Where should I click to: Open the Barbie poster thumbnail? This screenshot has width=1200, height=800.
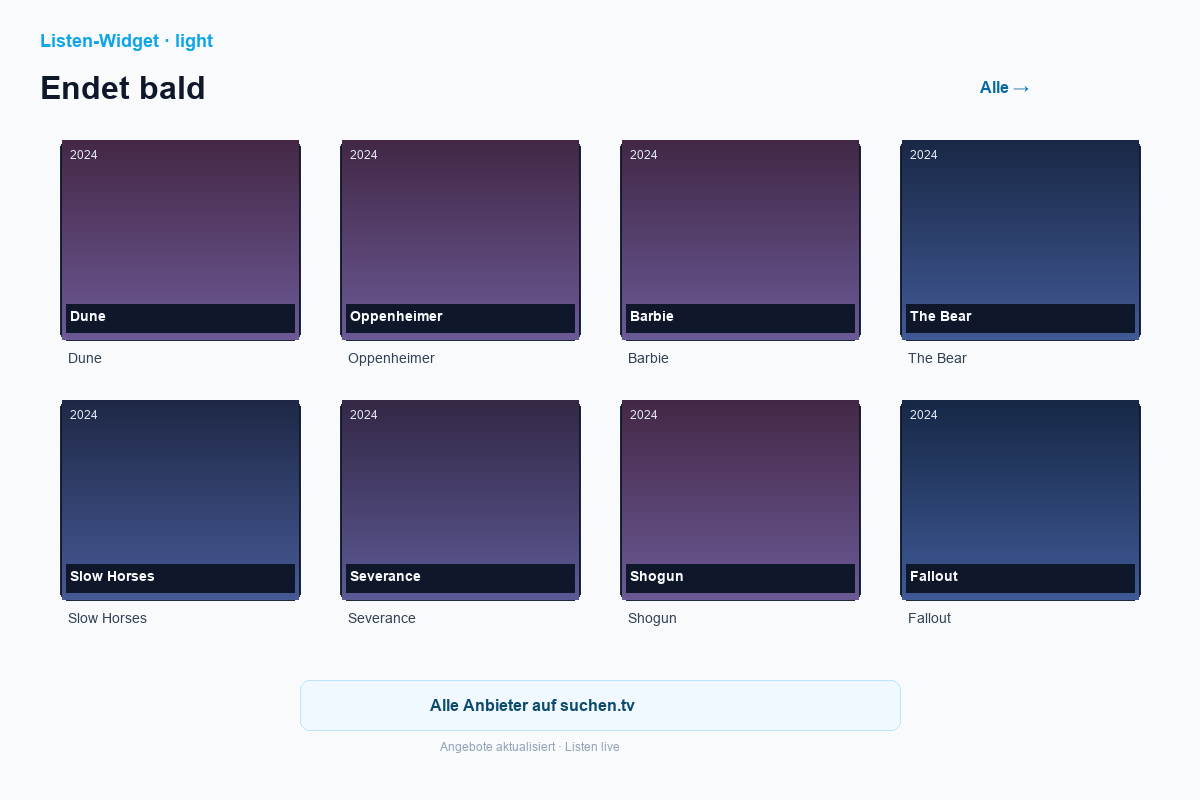tap(740, 240)
